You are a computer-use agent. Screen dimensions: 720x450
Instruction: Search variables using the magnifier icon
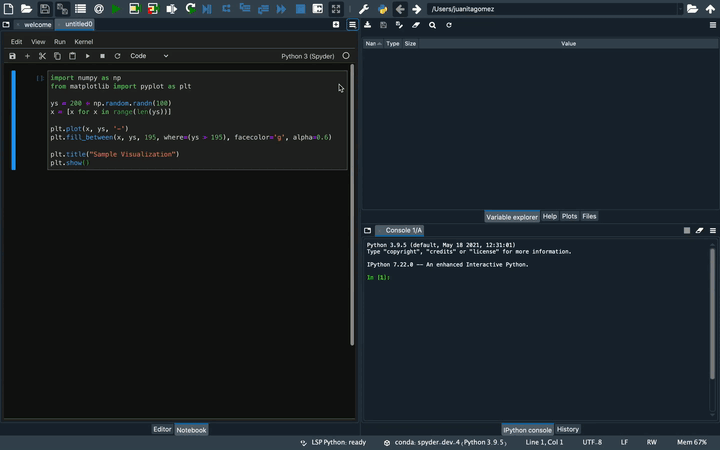432,25
